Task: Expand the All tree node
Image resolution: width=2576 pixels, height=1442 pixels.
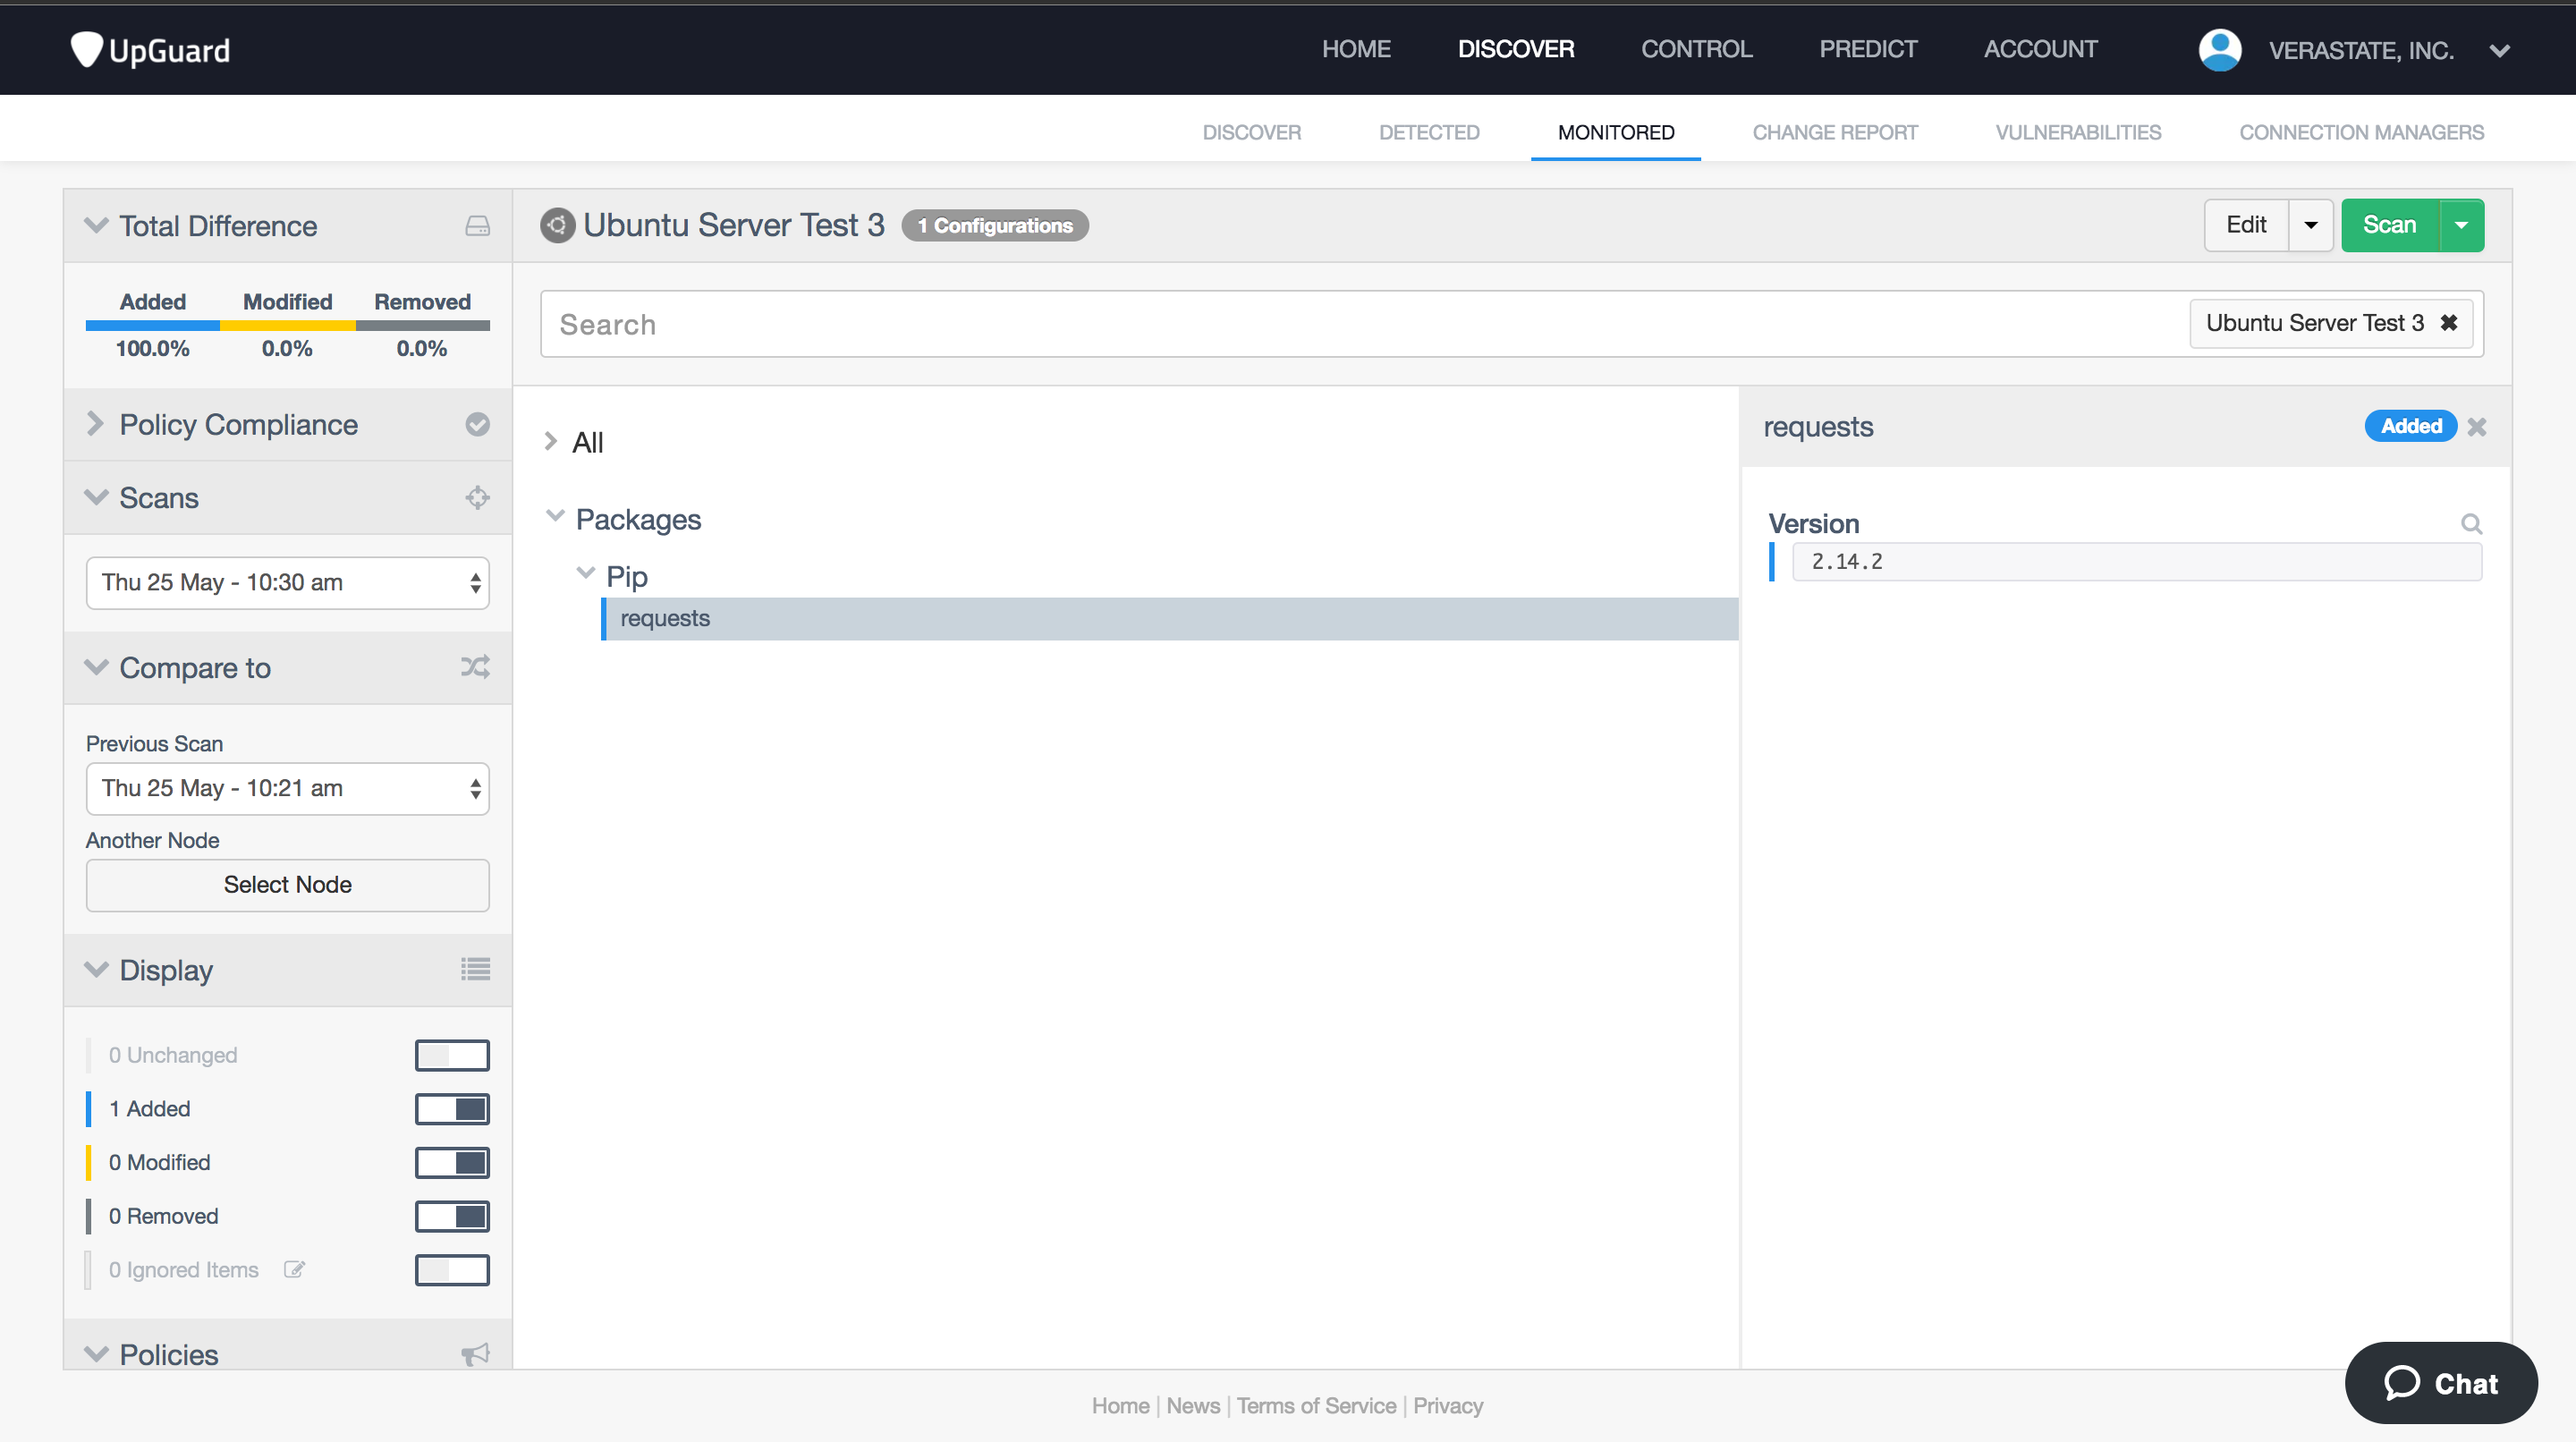Action: pyautogui.click(x=550, y=441)
